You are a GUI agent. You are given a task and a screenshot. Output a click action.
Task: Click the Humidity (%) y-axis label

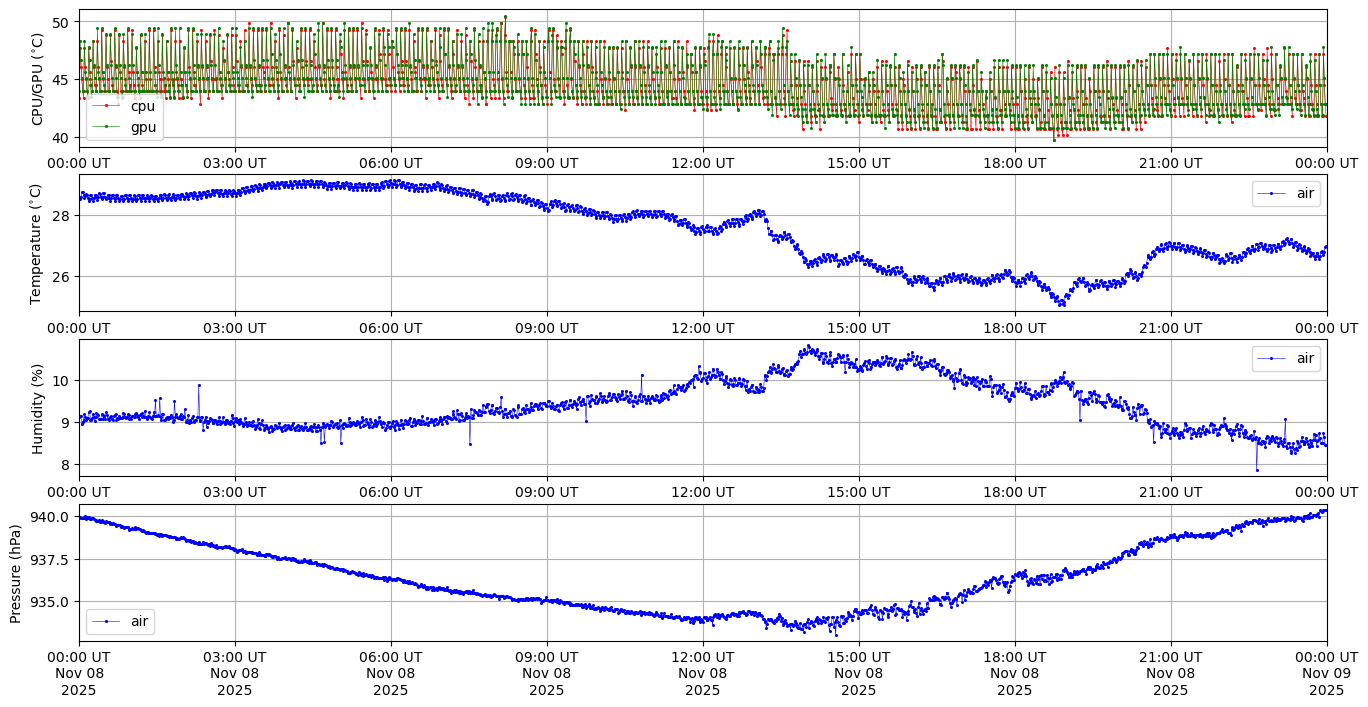point(38,408)
